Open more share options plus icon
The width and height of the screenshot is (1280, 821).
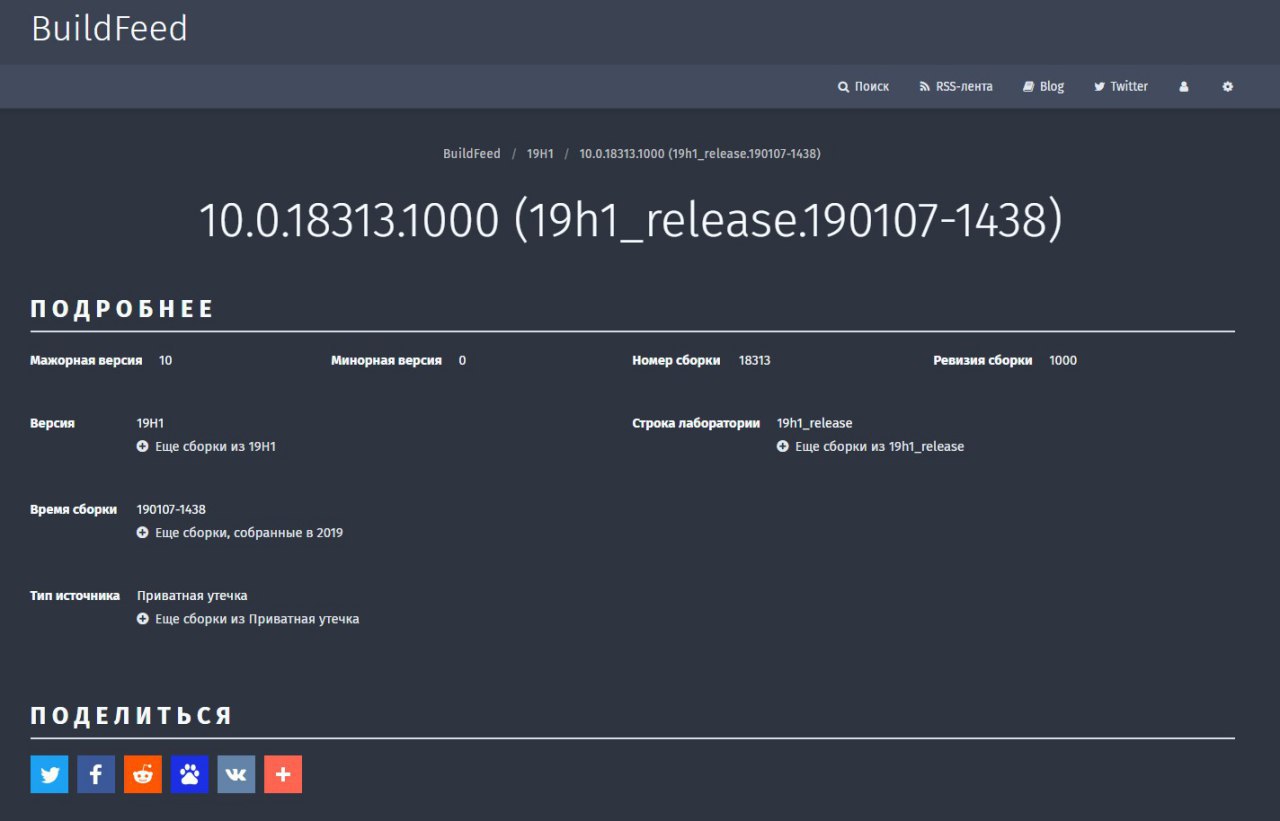point(283,774)
